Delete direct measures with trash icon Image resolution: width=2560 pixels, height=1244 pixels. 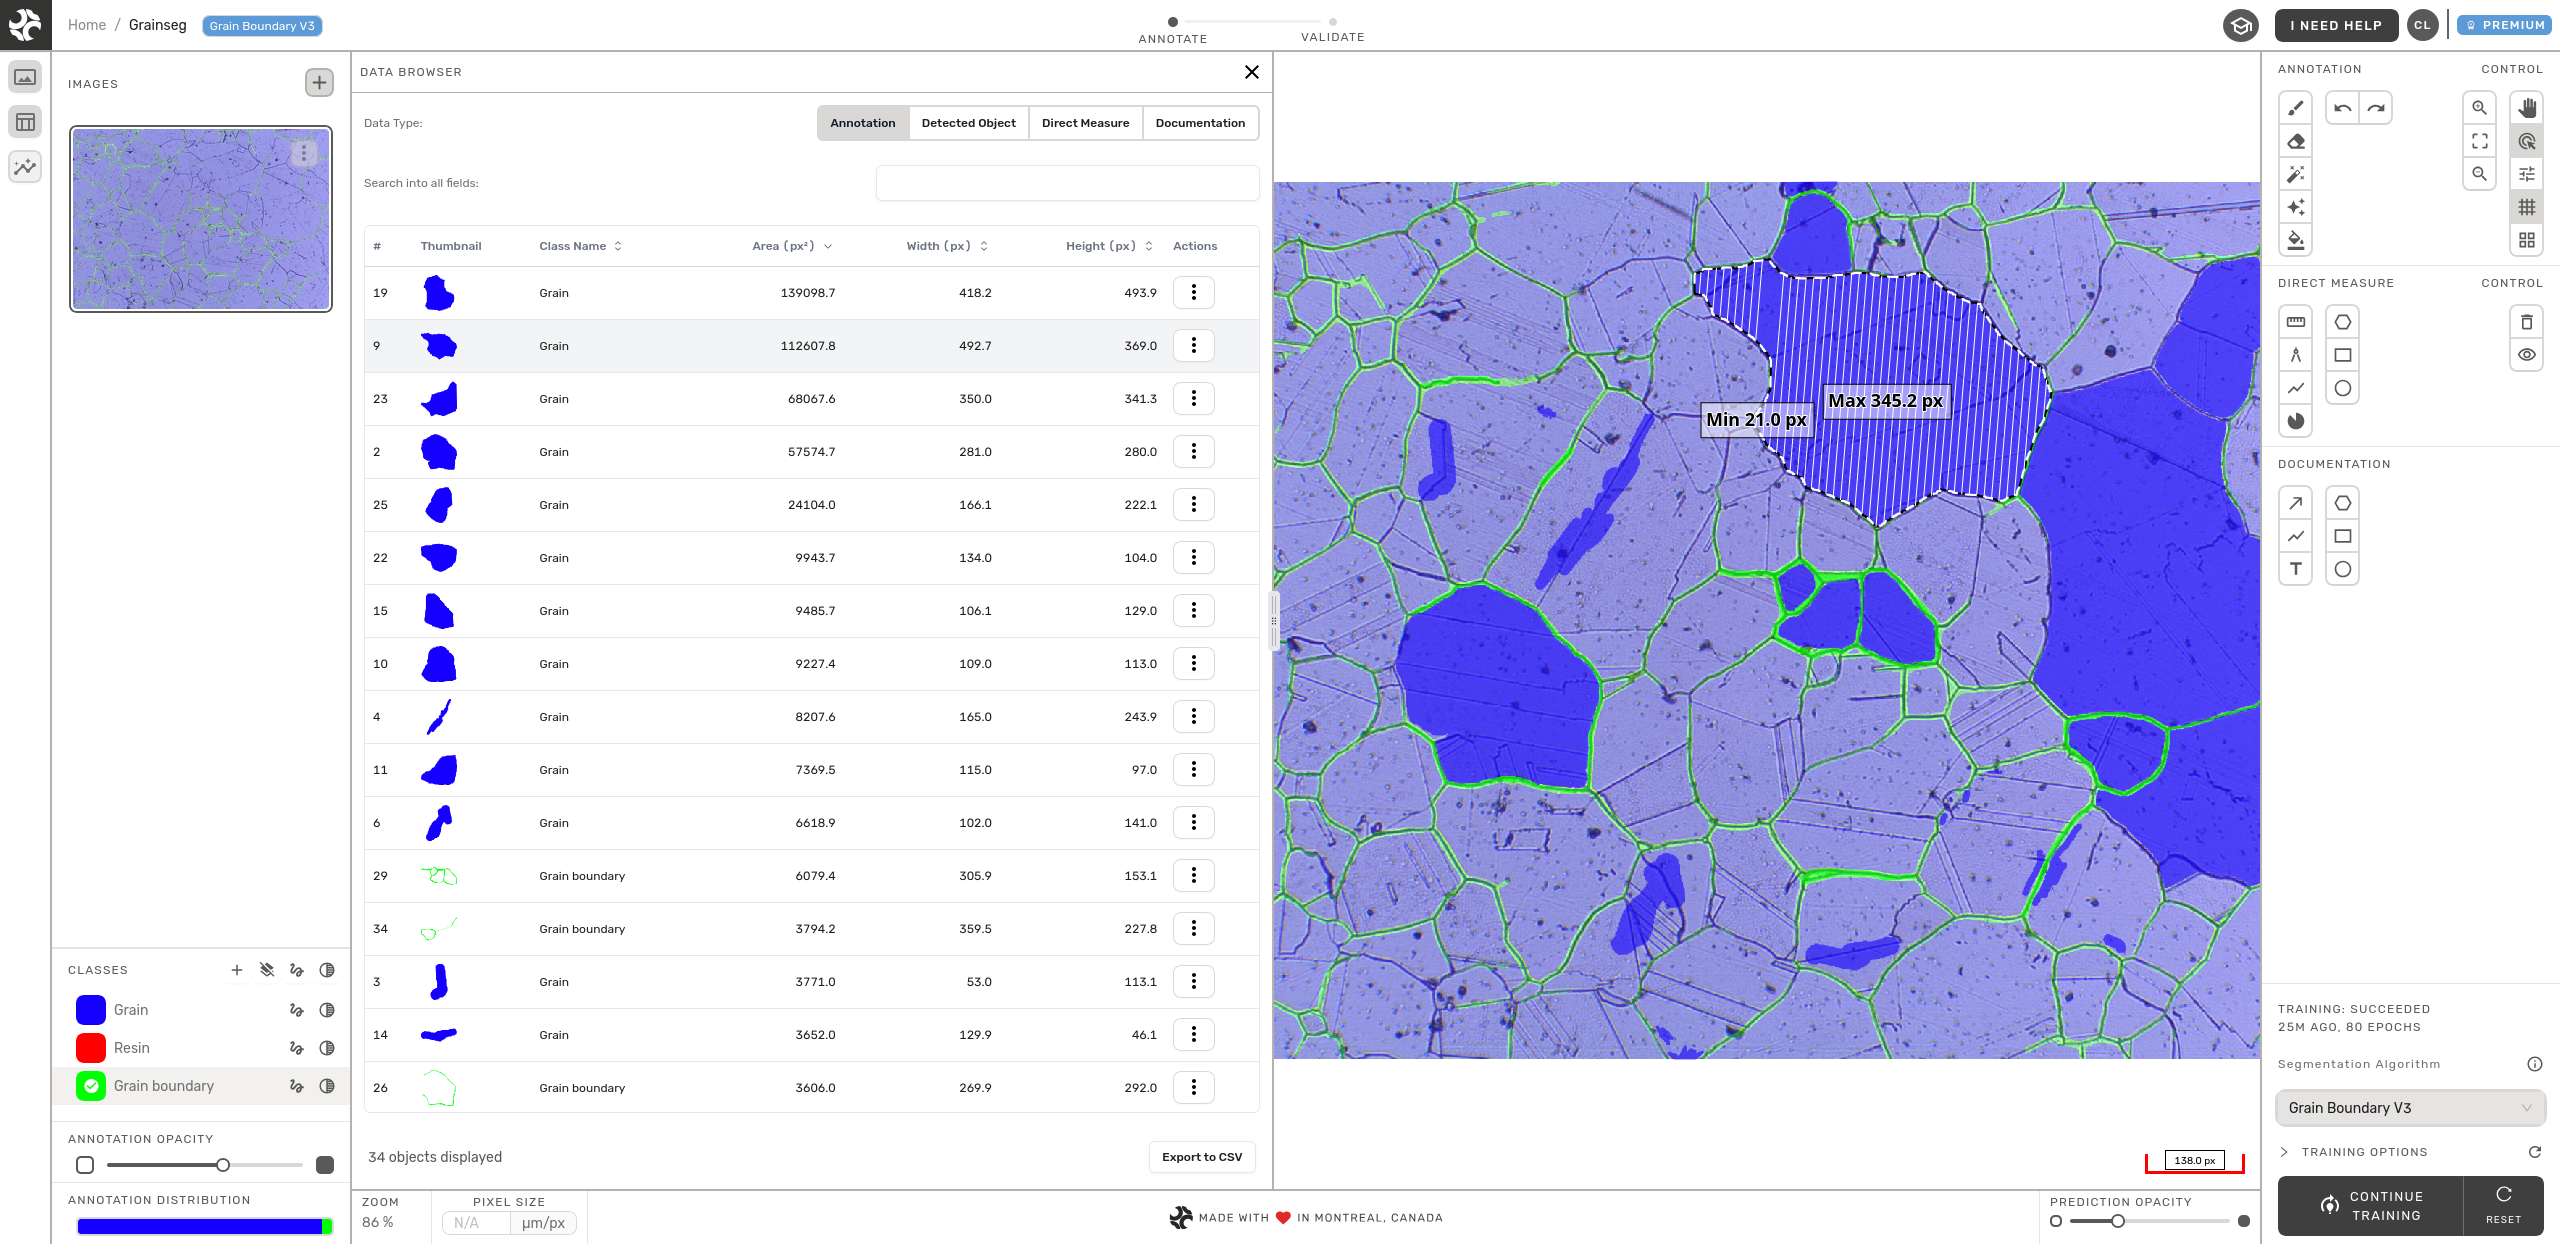click(2526, 322)
